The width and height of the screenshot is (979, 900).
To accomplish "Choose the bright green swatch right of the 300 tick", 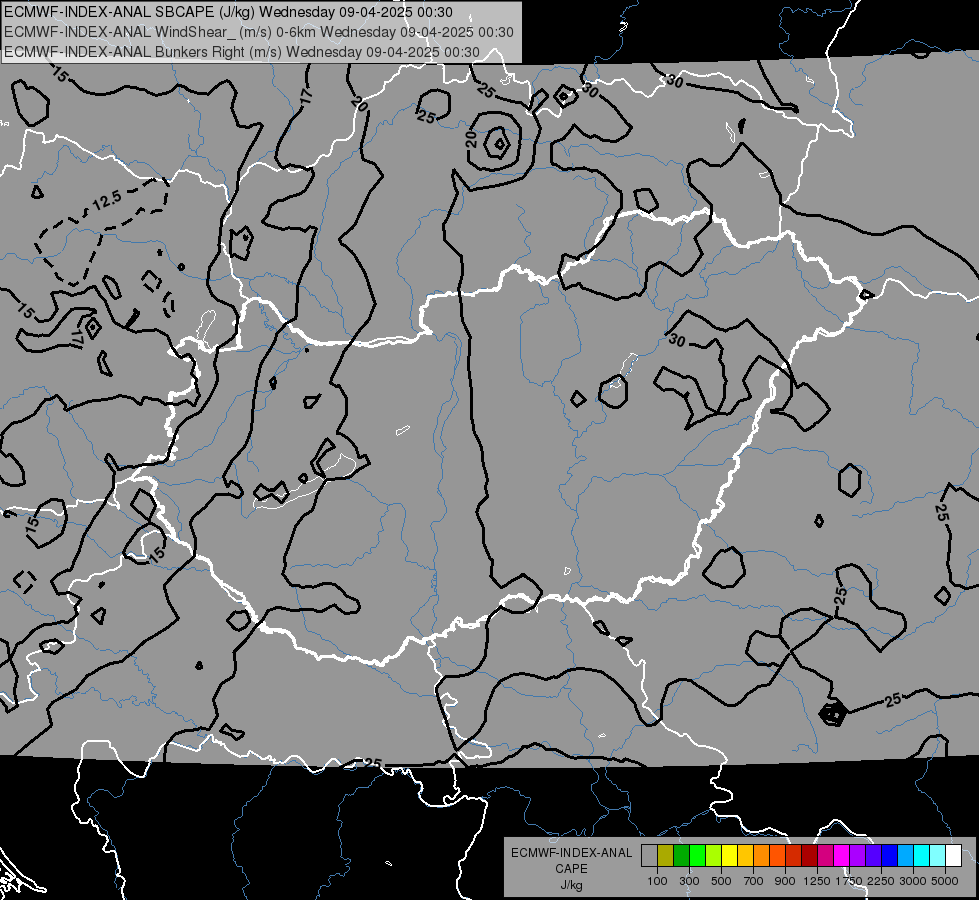I will click(x=697, y=855).
